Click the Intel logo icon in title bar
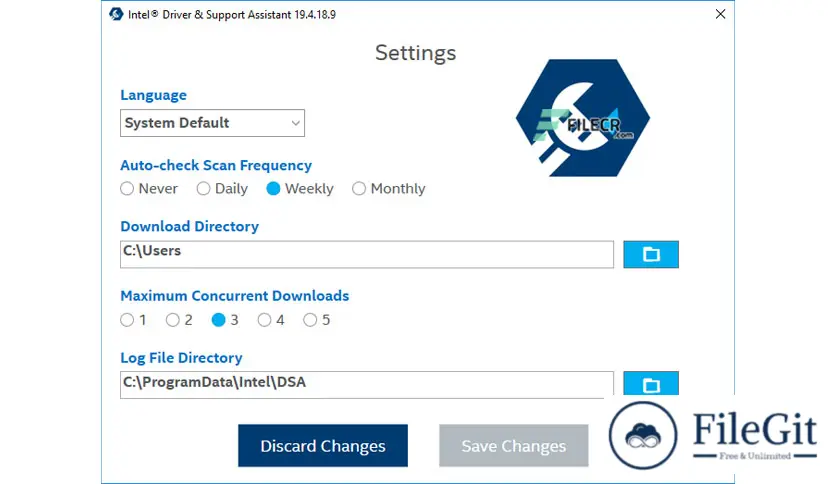Viewport: 836px width, 484px height. [117, 15]
